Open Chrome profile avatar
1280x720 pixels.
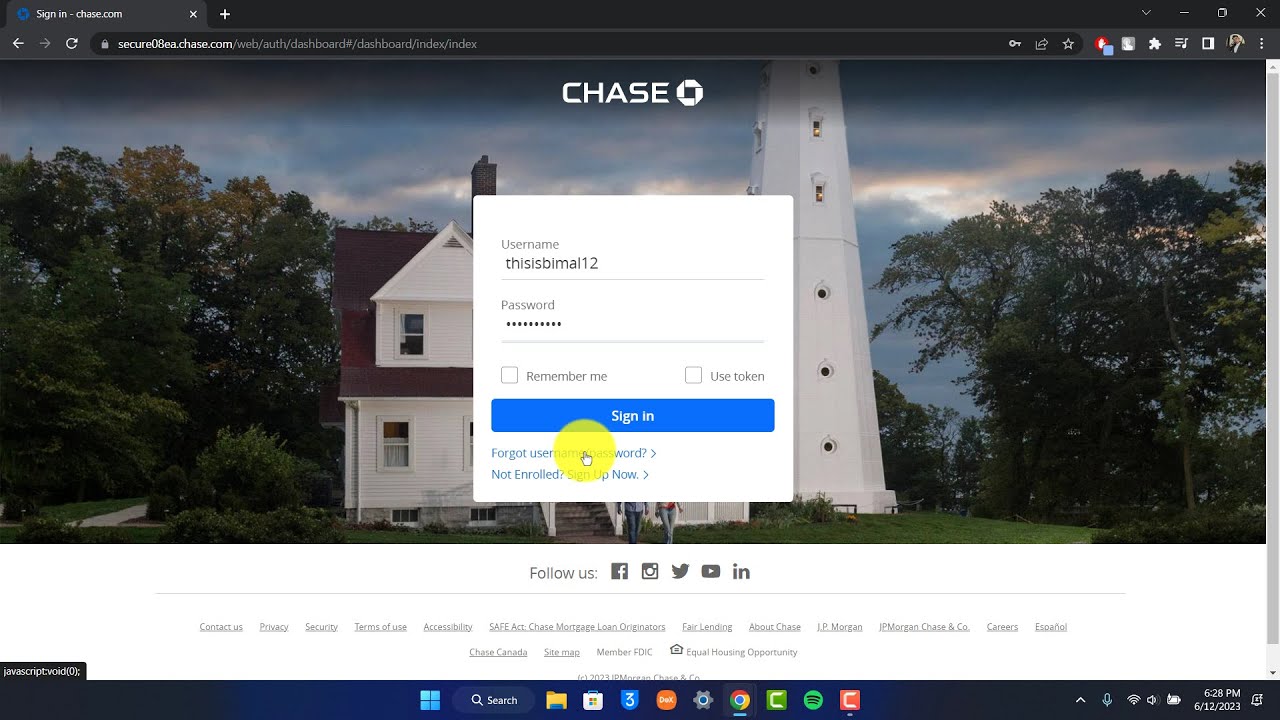coord(1236,44)
